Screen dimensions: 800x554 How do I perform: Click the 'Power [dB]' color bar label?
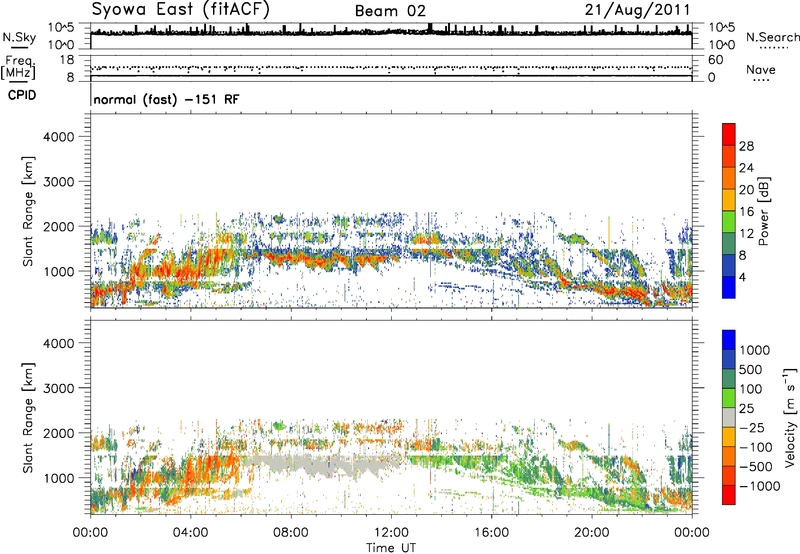[764, 211]
